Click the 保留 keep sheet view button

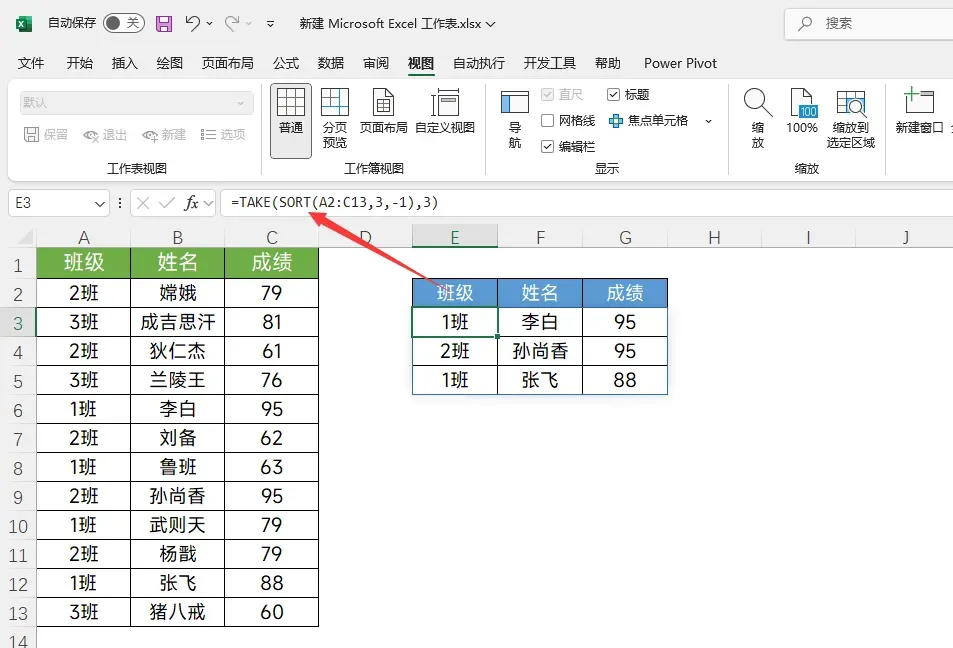pyautogui.click(x=46, y=135)
